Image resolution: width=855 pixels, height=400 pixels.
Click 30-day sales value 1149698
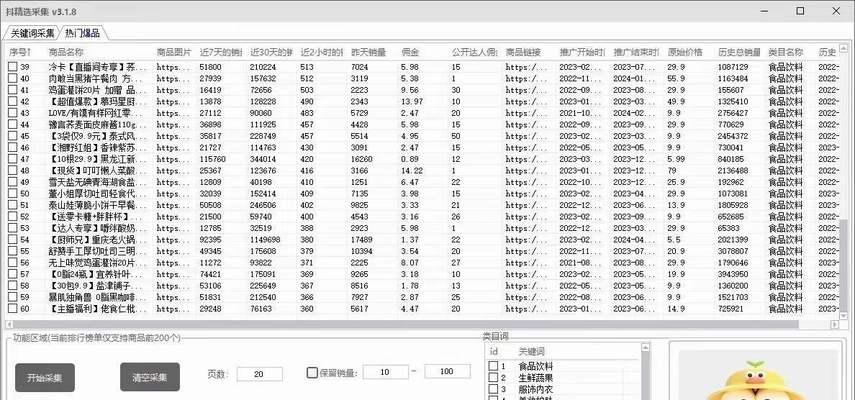[x=265, y=240]
